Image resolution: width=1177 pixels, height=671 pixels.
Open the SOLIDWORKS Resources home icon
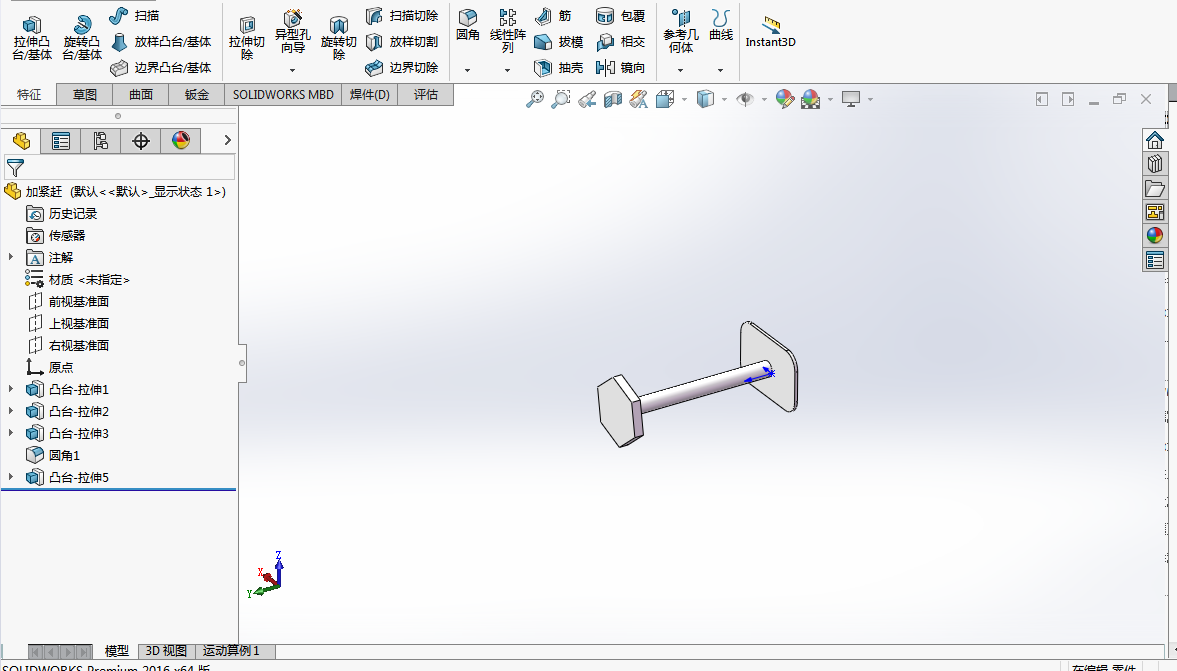(x=1154, y=140)
